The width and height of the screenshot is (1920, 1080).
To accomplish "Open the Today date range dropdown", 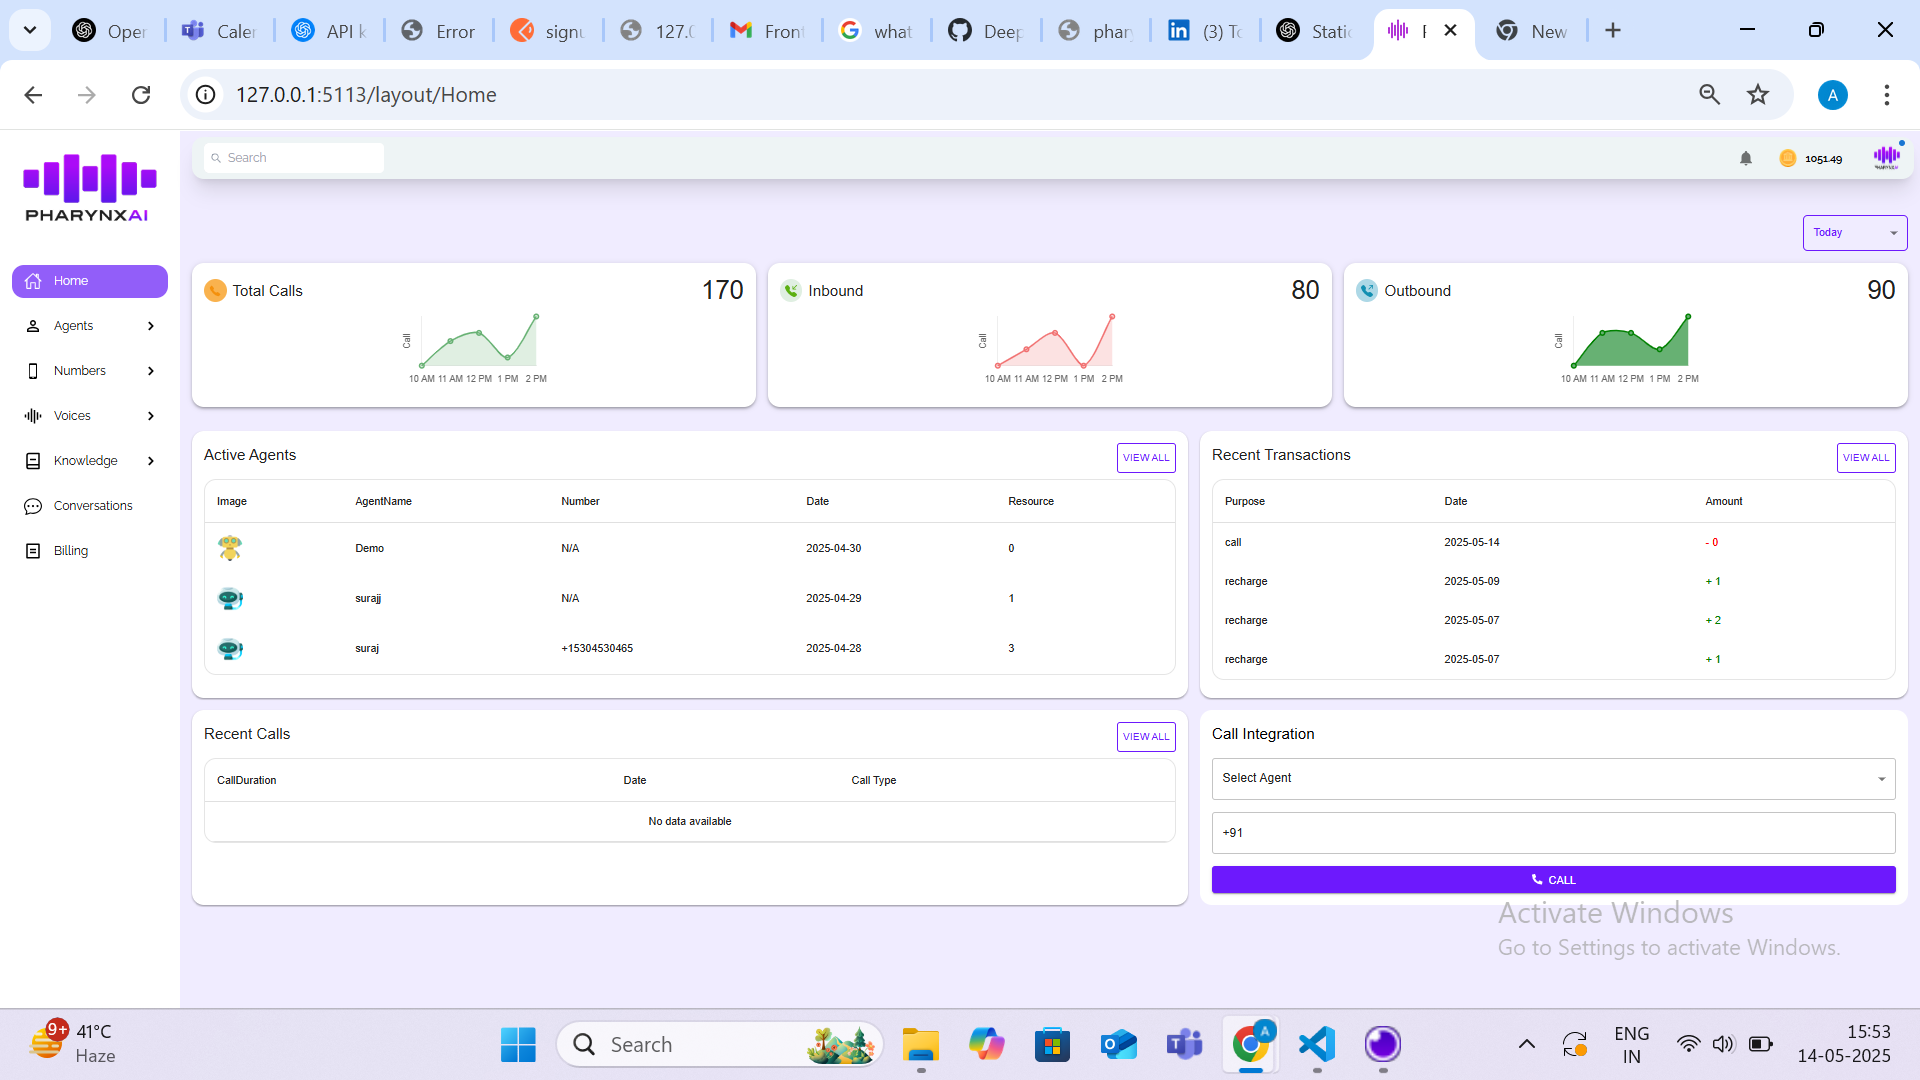I will click(1854, 232).
